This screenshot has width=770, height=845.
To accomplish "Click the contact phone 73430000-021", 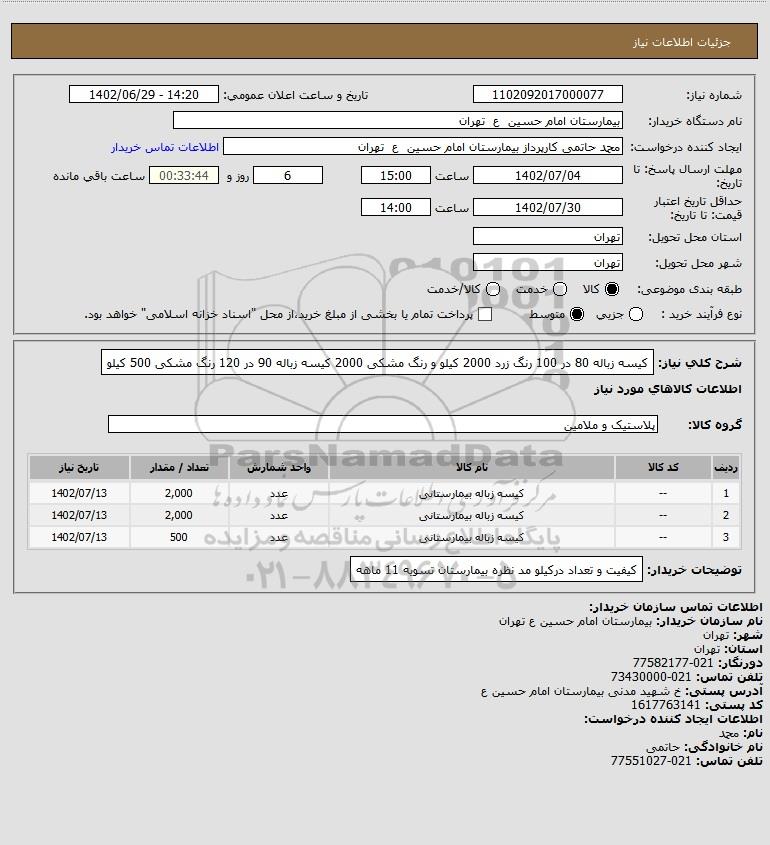I will click(x=651, y=676).
